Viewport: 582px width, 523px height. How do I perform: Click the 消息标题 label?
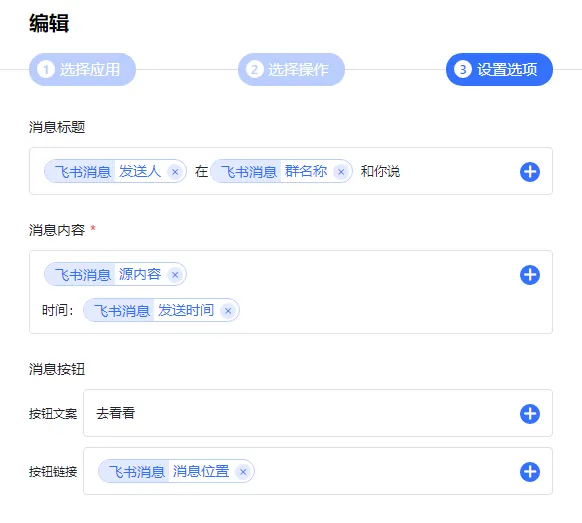(57, 127)
